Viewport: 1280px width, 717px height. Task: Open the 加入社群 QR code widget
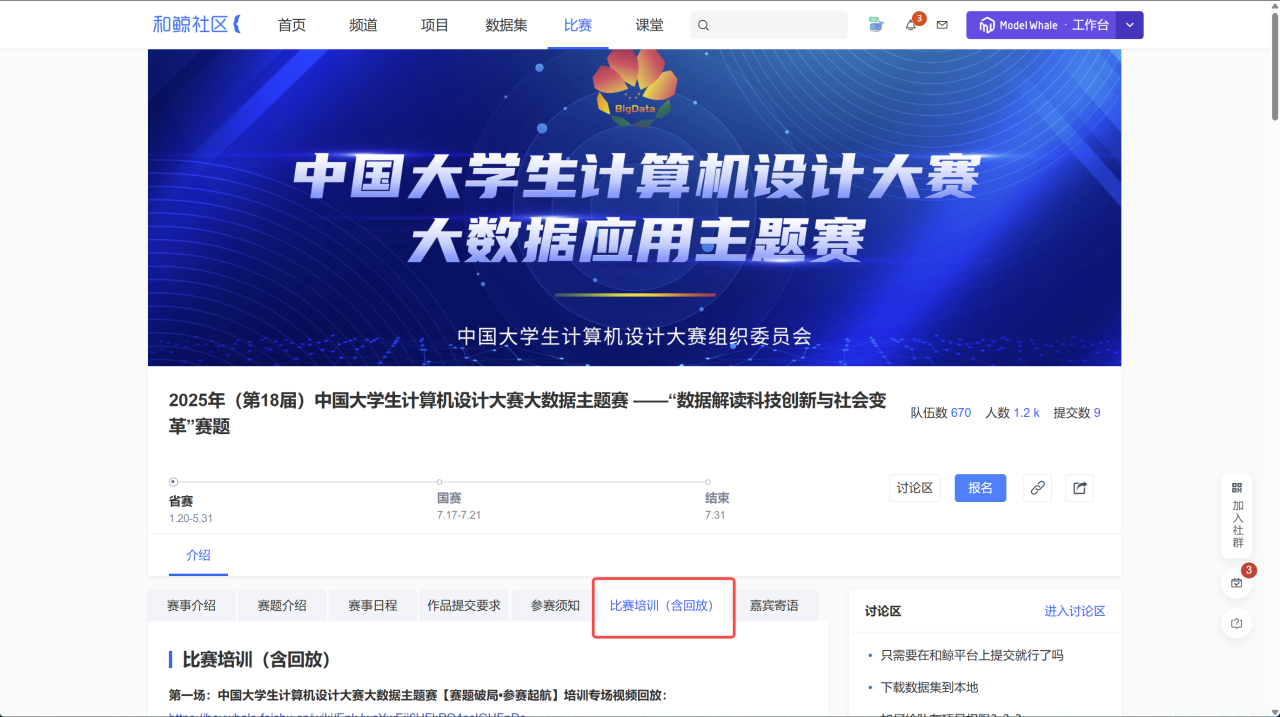[1237, 515]
